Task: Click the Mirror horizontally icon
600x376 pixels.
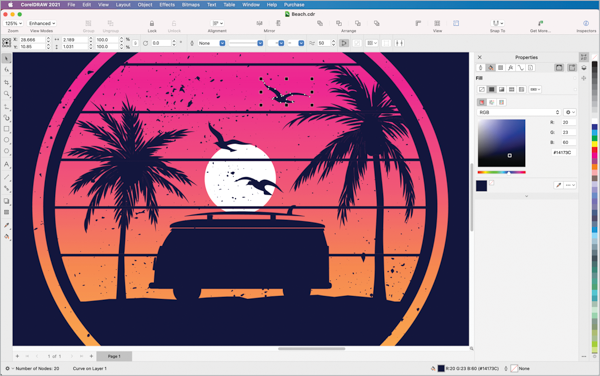Action: [x=259, y=24]
